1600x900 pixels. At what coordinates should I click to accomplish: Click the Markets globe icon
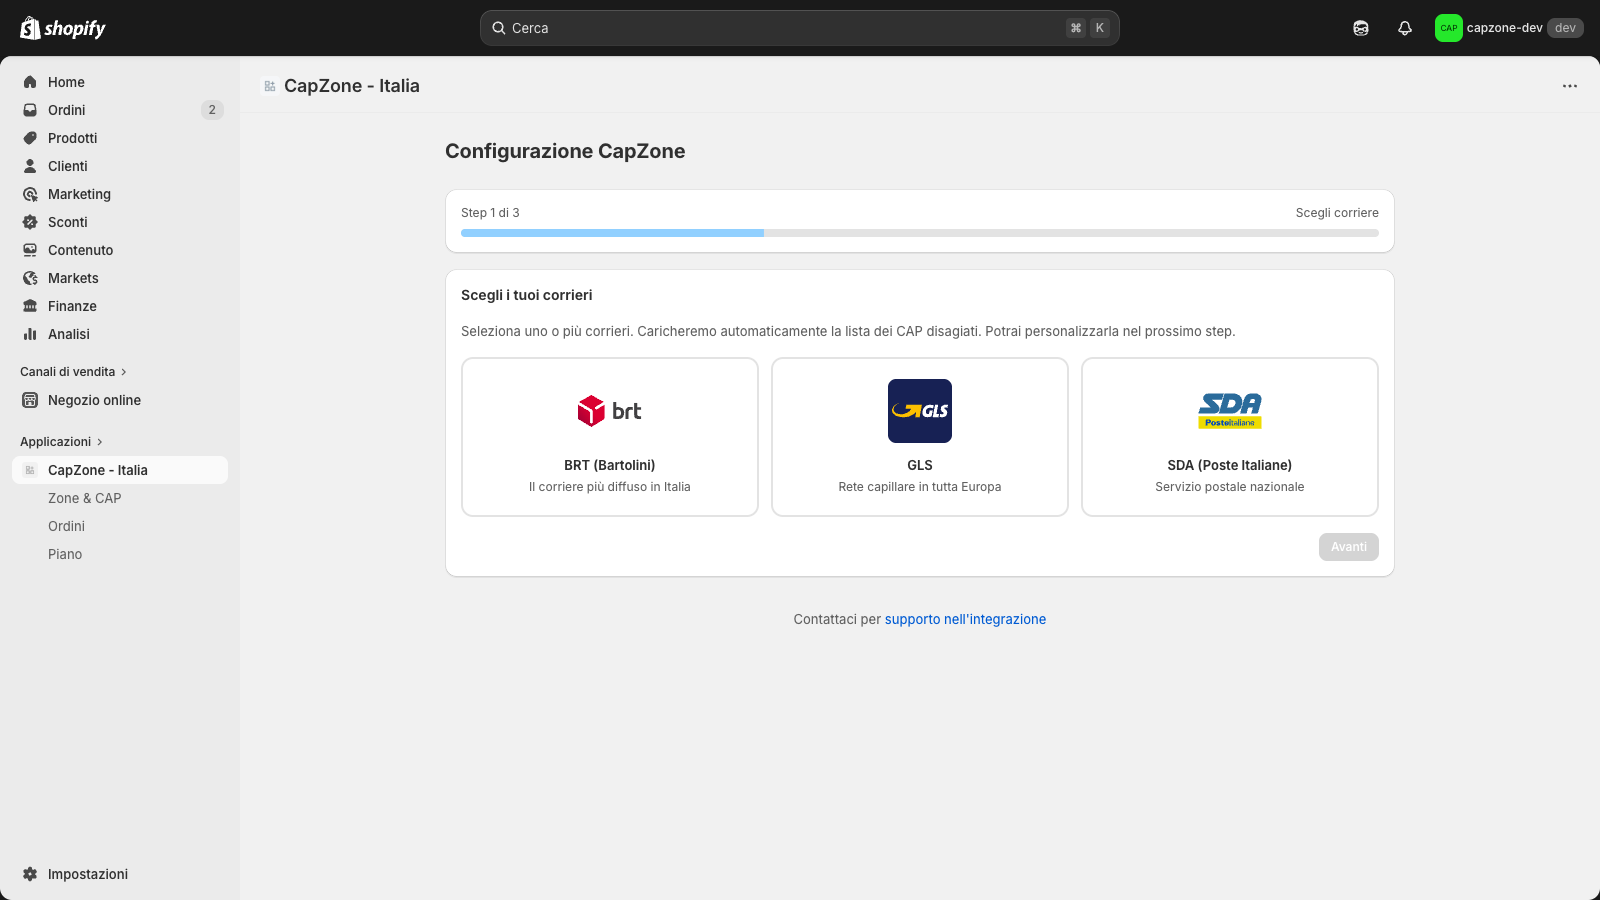pyautogui.click(x=30, y=278)
